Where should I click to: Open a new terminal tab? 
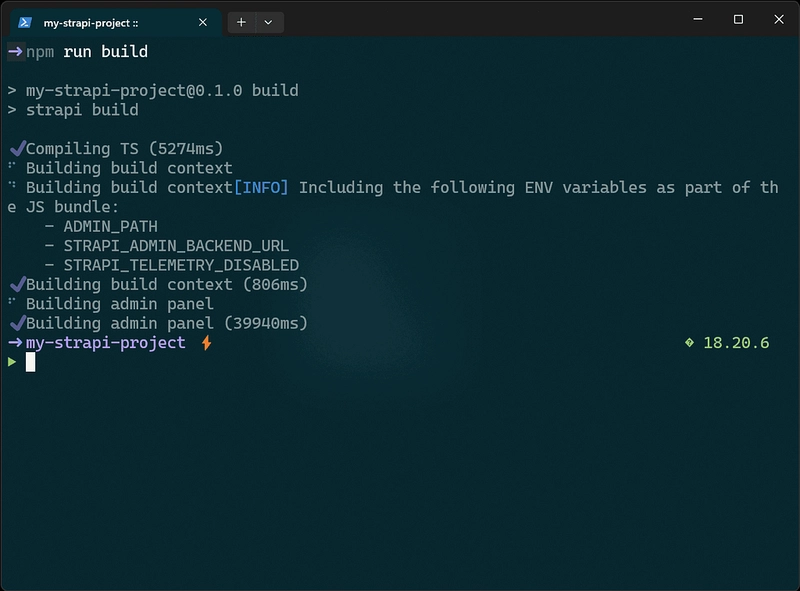coord(241,22)
